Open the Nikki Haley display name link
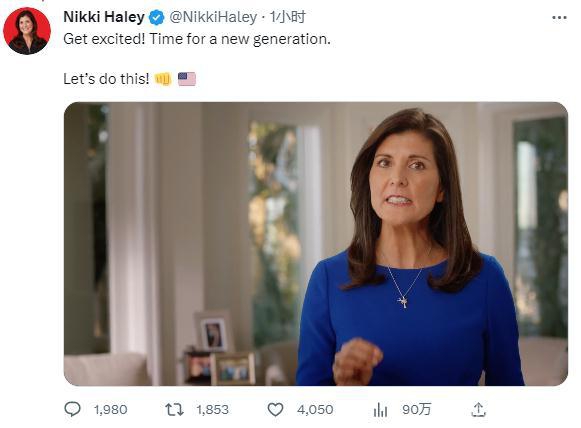This screenshot has width=581, height=428. (x=104, y=17)
